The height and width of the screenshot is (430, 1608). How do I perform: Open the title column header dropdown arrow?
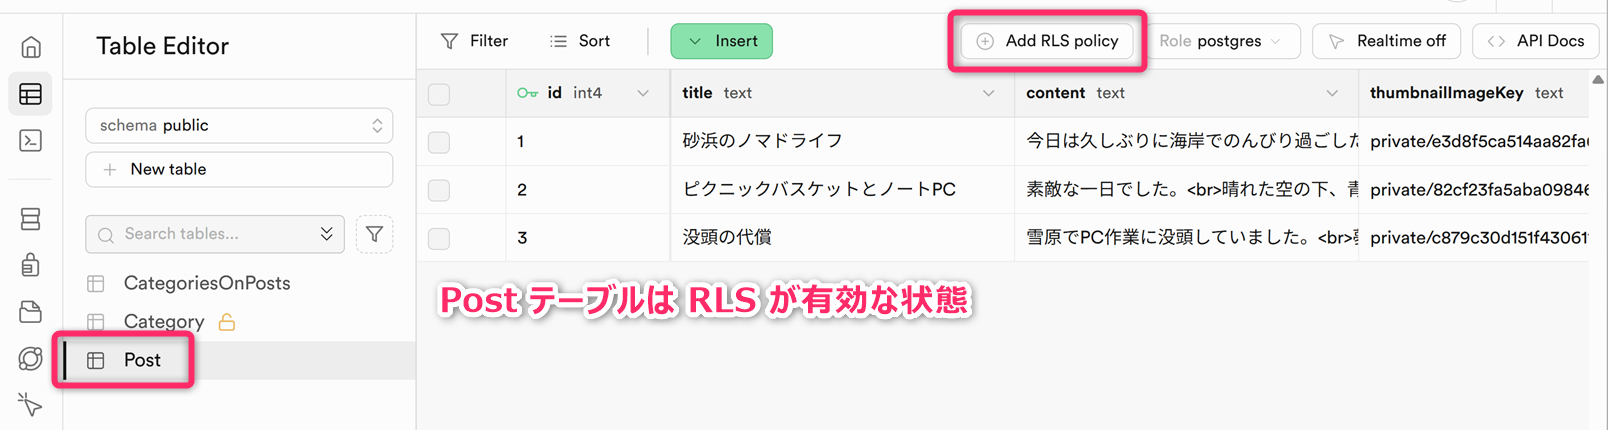988,93
